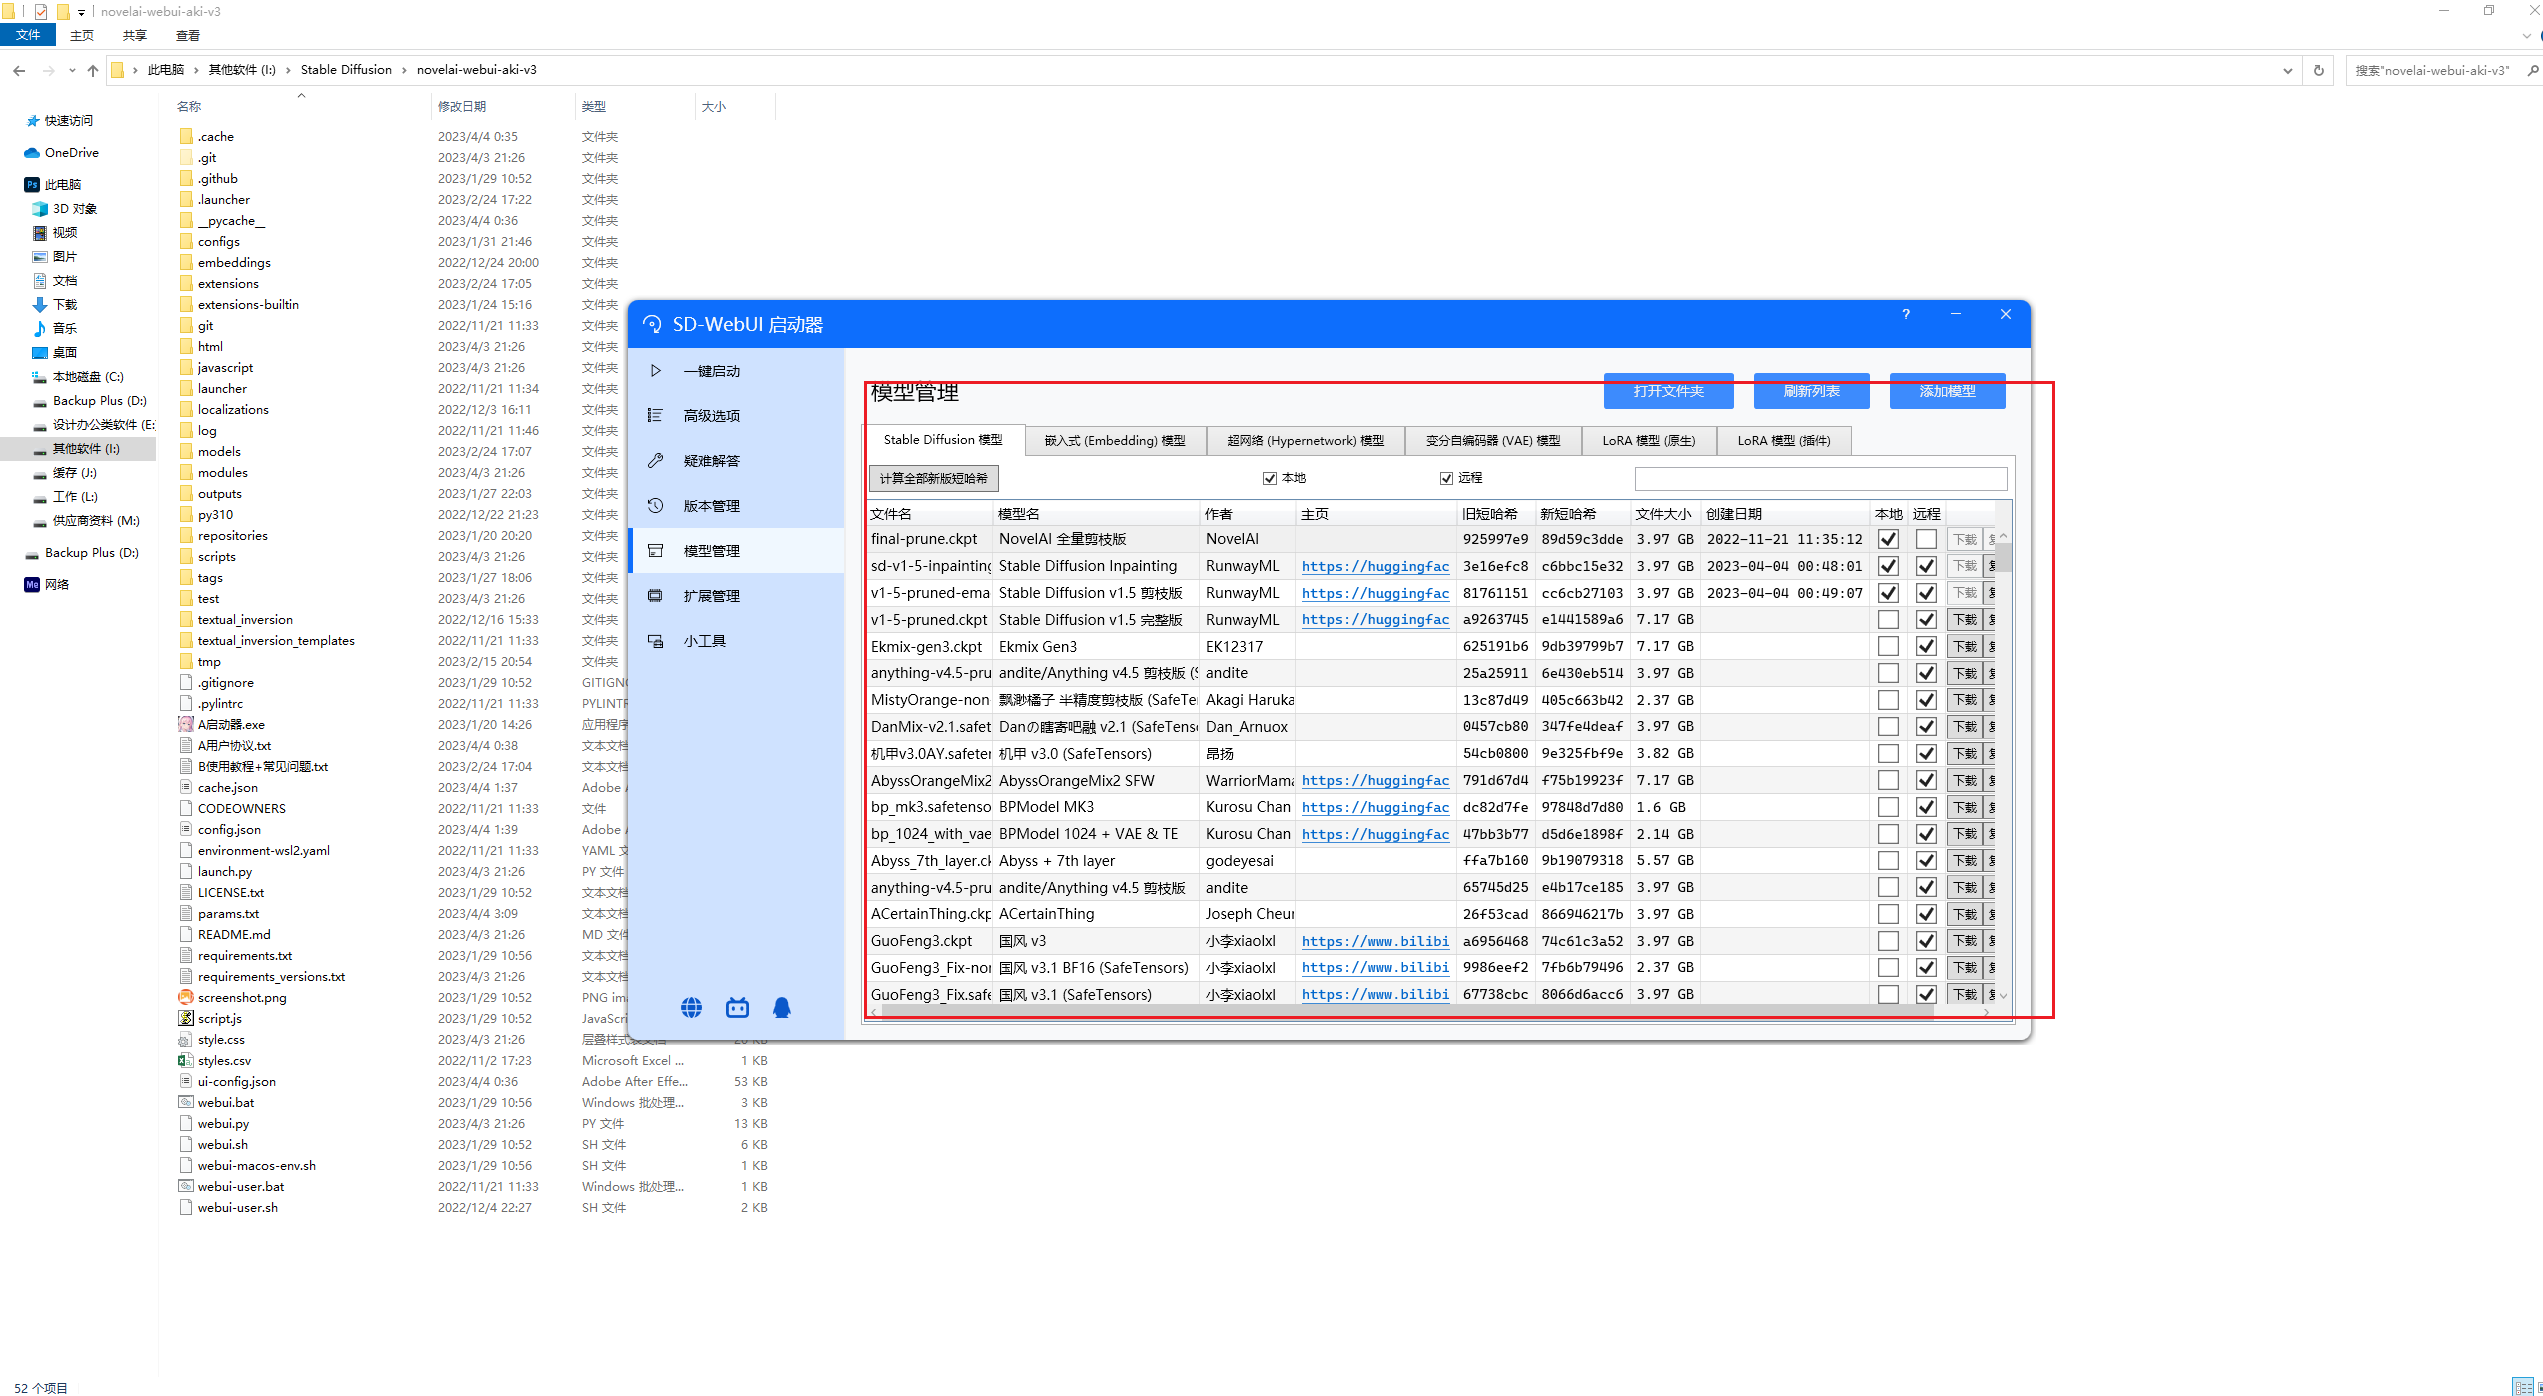Viewport: 2543px width, 1396px height.
Task: Expand the Explorer ribbon chevron
Action: [2527, 36]
